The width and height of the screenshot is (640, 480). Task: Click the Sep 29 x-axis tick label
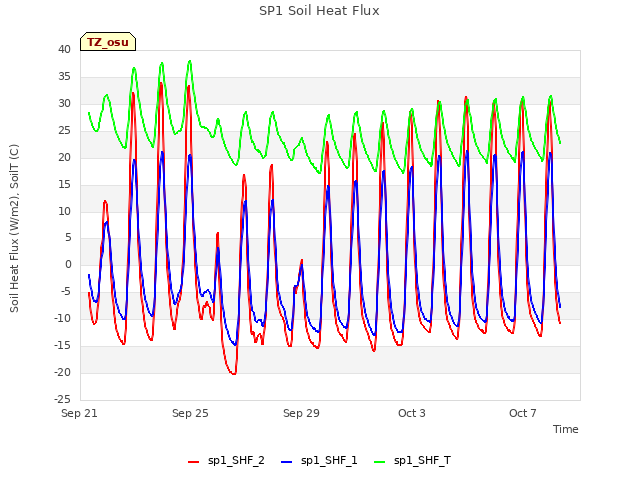(301, 413)
